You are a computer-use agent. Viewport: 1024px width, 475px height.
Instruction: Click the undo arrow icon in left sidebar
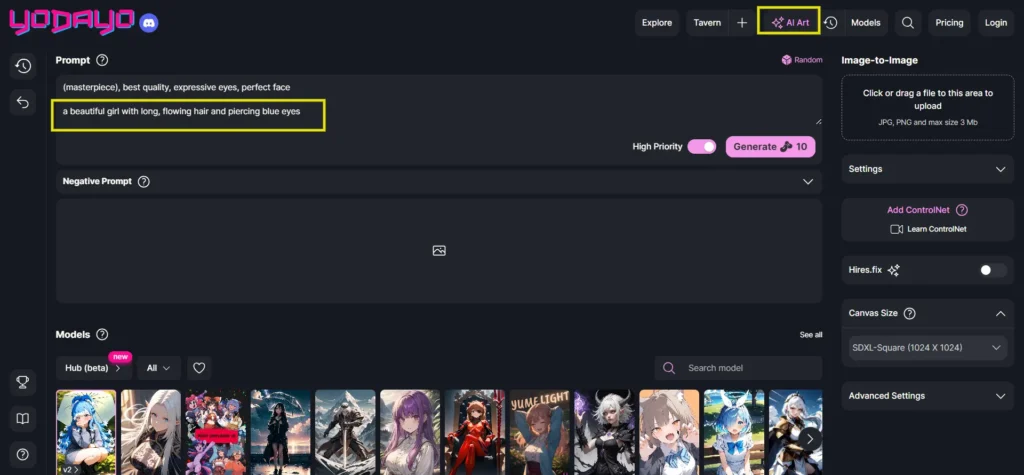tap(23, 102)
